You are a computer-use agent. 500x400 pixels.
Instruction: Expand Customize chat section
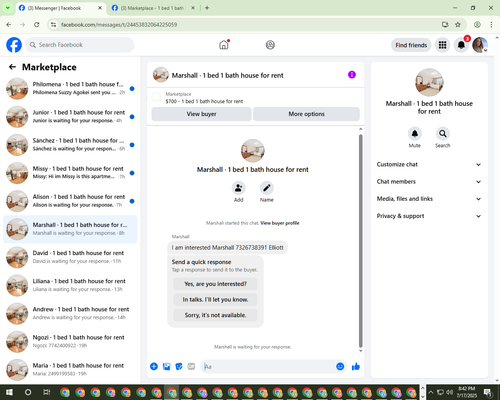(429, 164)
